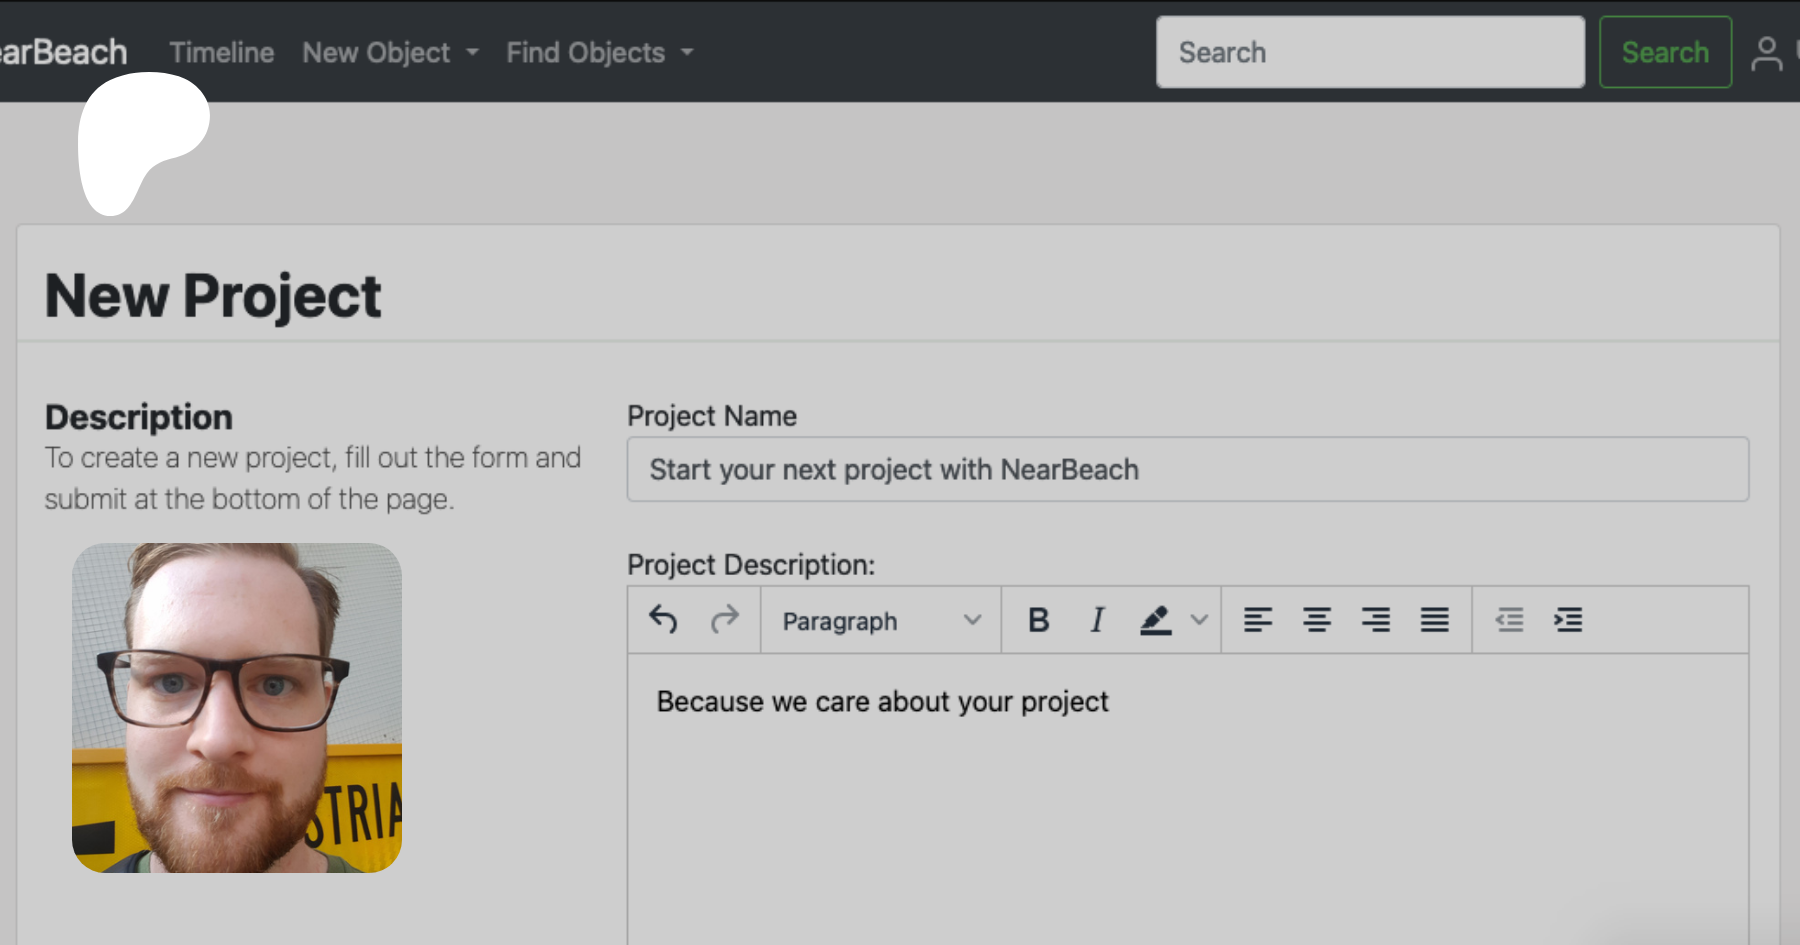Align text right
Screen dimensions: 1800x945
point(1375,620)
